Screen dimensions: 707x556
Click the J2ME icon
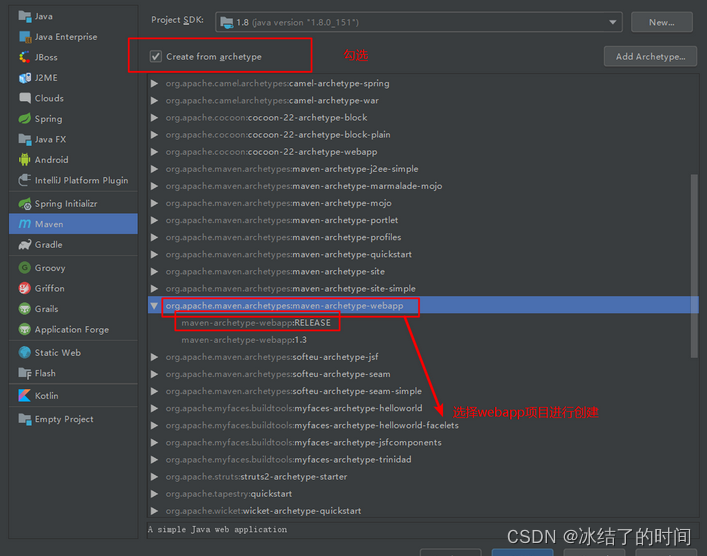[x=25, y=78]
